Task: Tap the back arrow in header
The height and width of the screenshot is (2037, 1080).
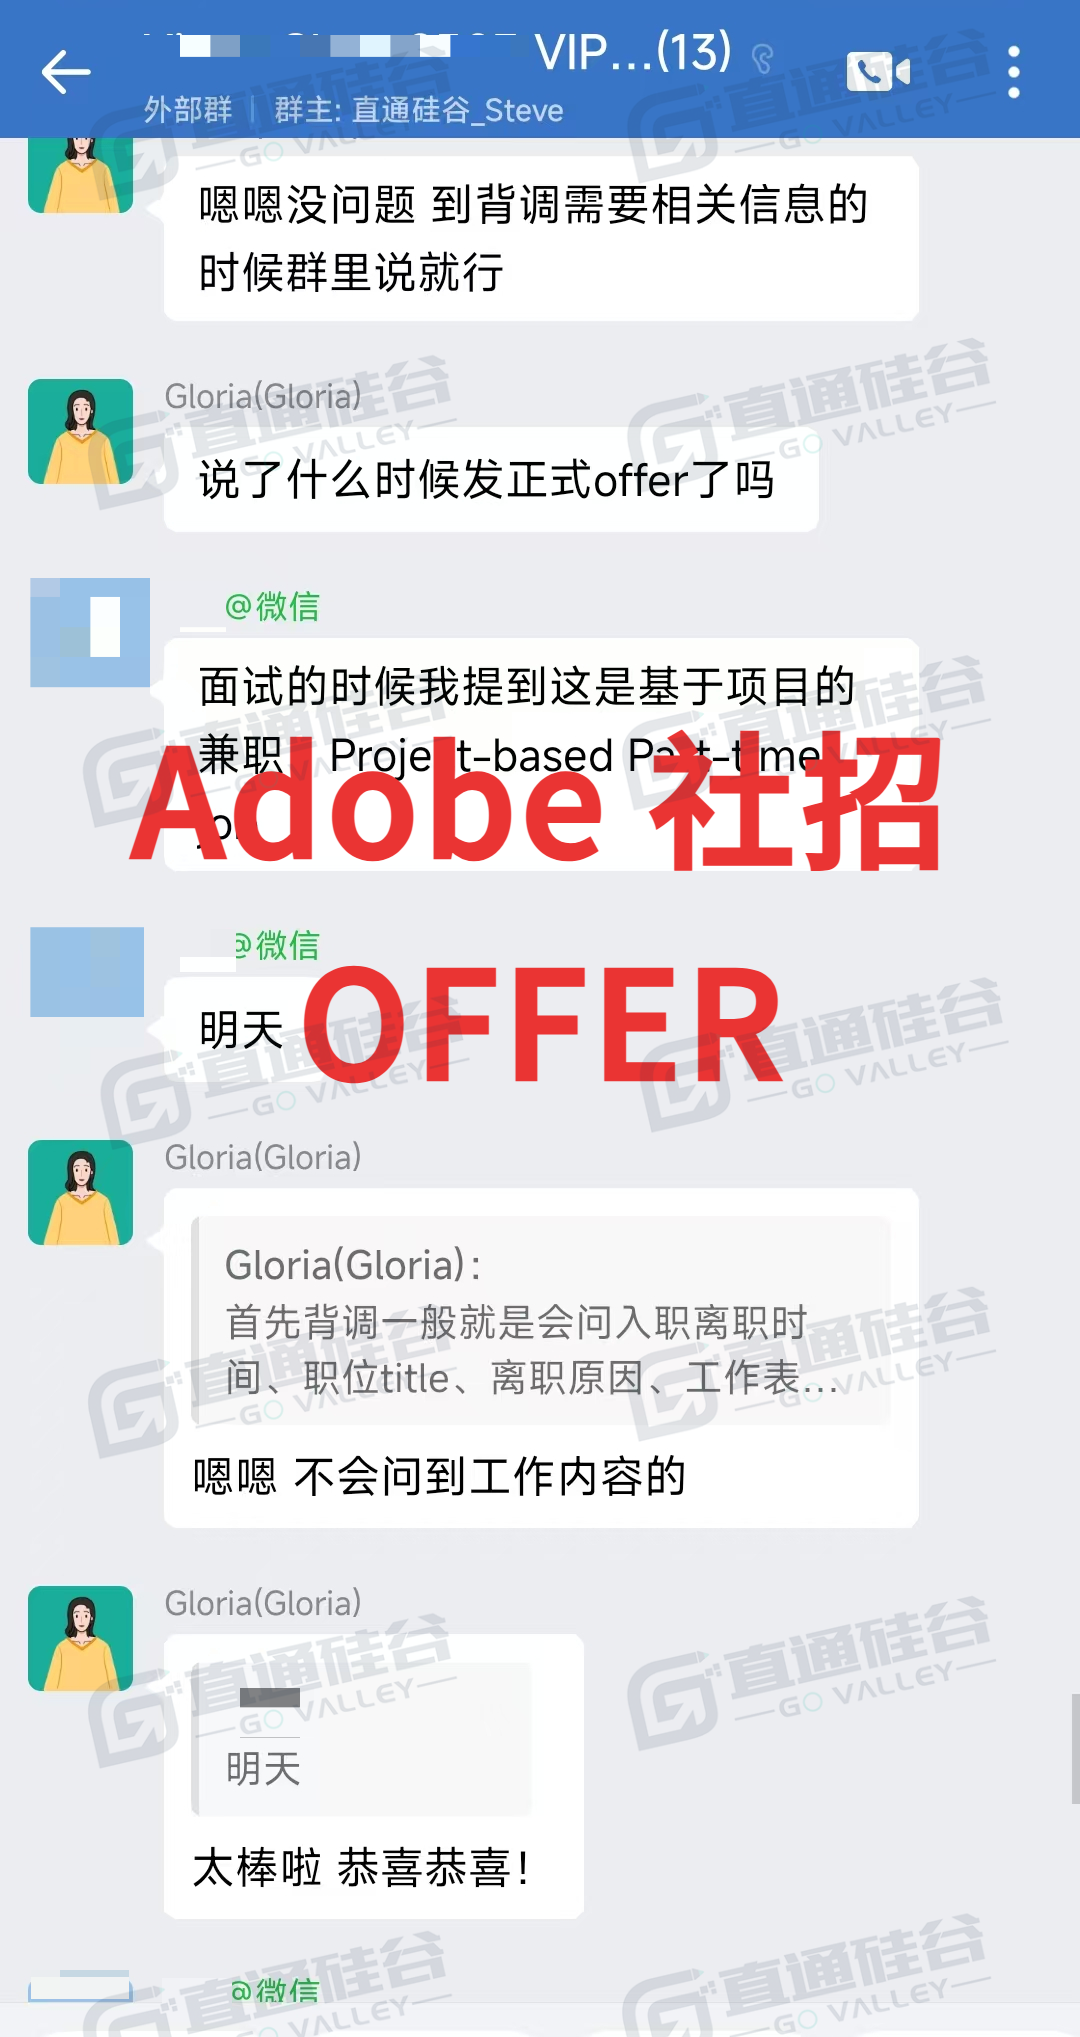Action: coord(66,72)
